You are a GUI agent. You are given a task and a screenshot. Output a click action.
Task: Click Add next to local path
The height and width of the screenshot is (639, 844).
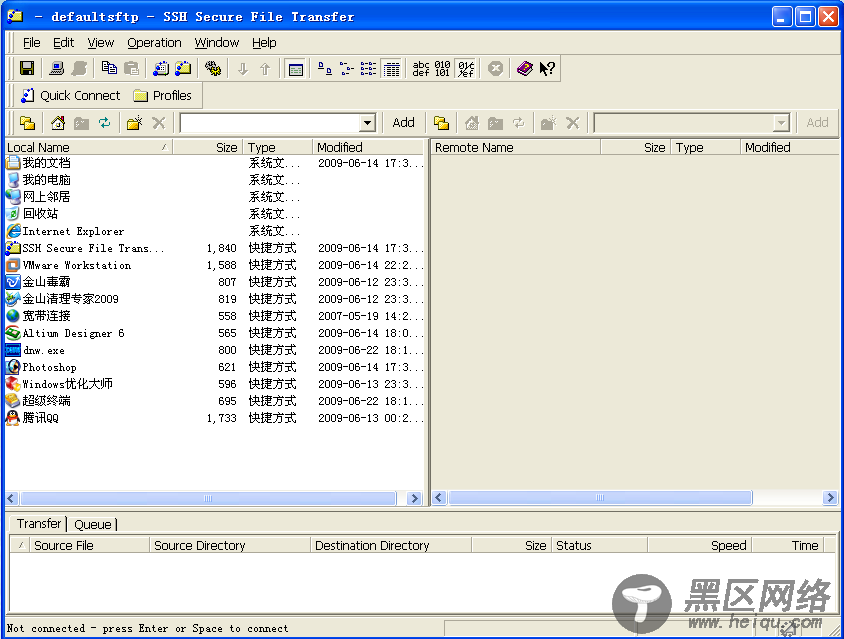point(403,123)
